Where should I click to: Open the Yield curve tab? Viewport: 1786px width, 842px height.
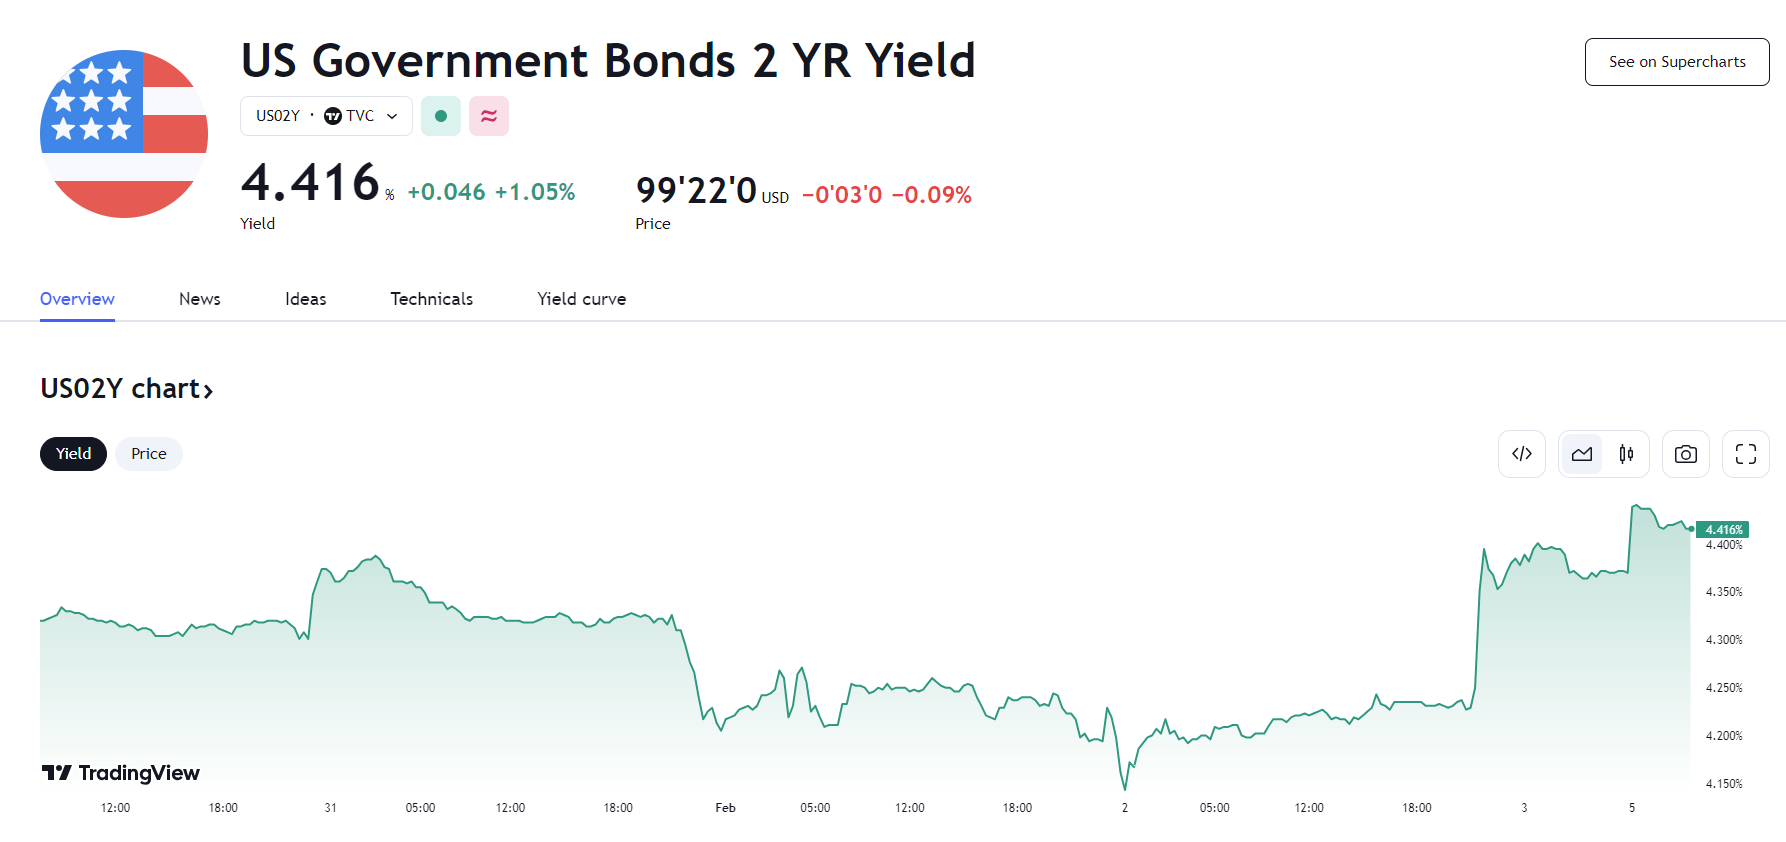click(581, 299)
